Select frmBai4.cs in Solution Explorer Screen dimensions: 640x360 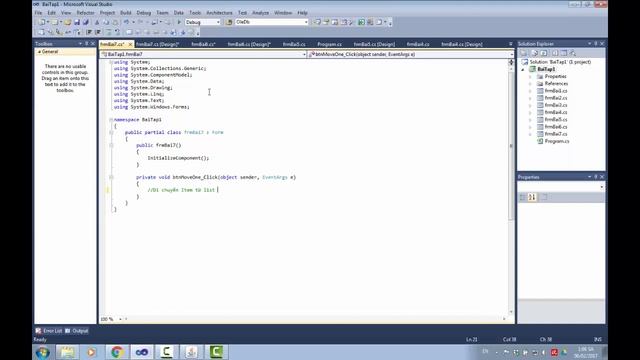(x=556, y=112)
